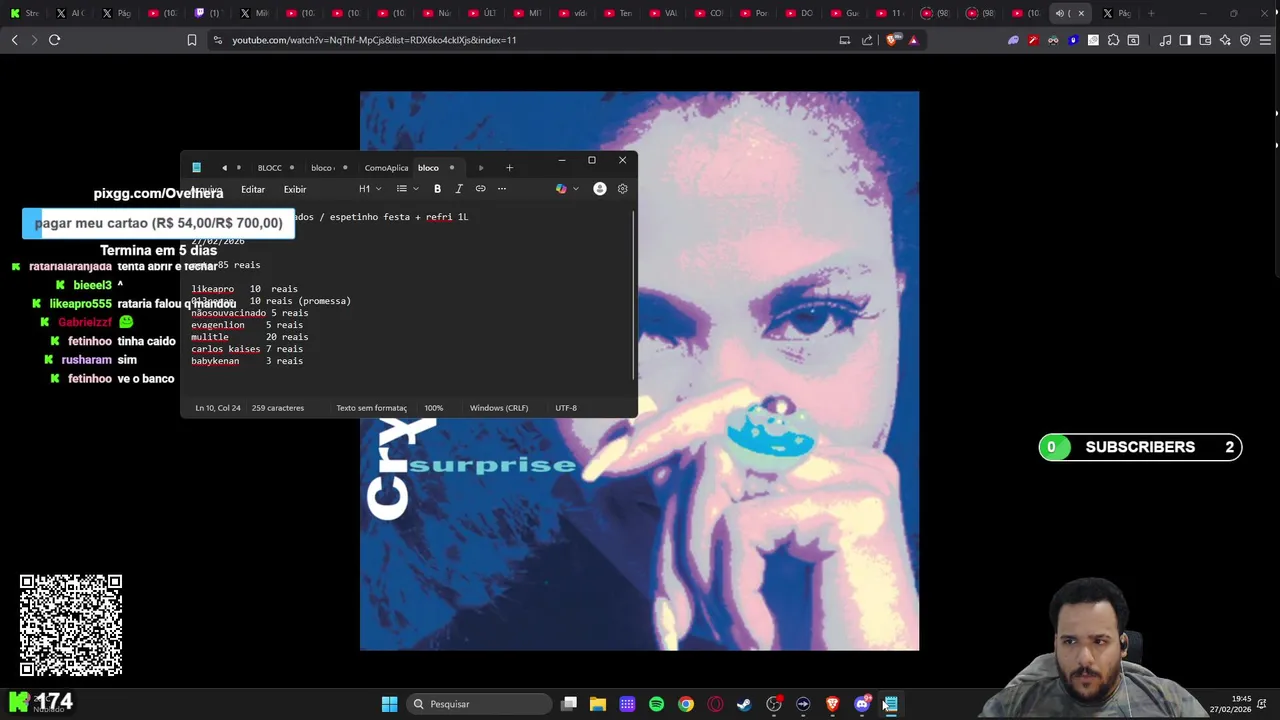1280x720 pixels.
Task: Open the Brave wallet icon
Action: [x=1205, y=40]
